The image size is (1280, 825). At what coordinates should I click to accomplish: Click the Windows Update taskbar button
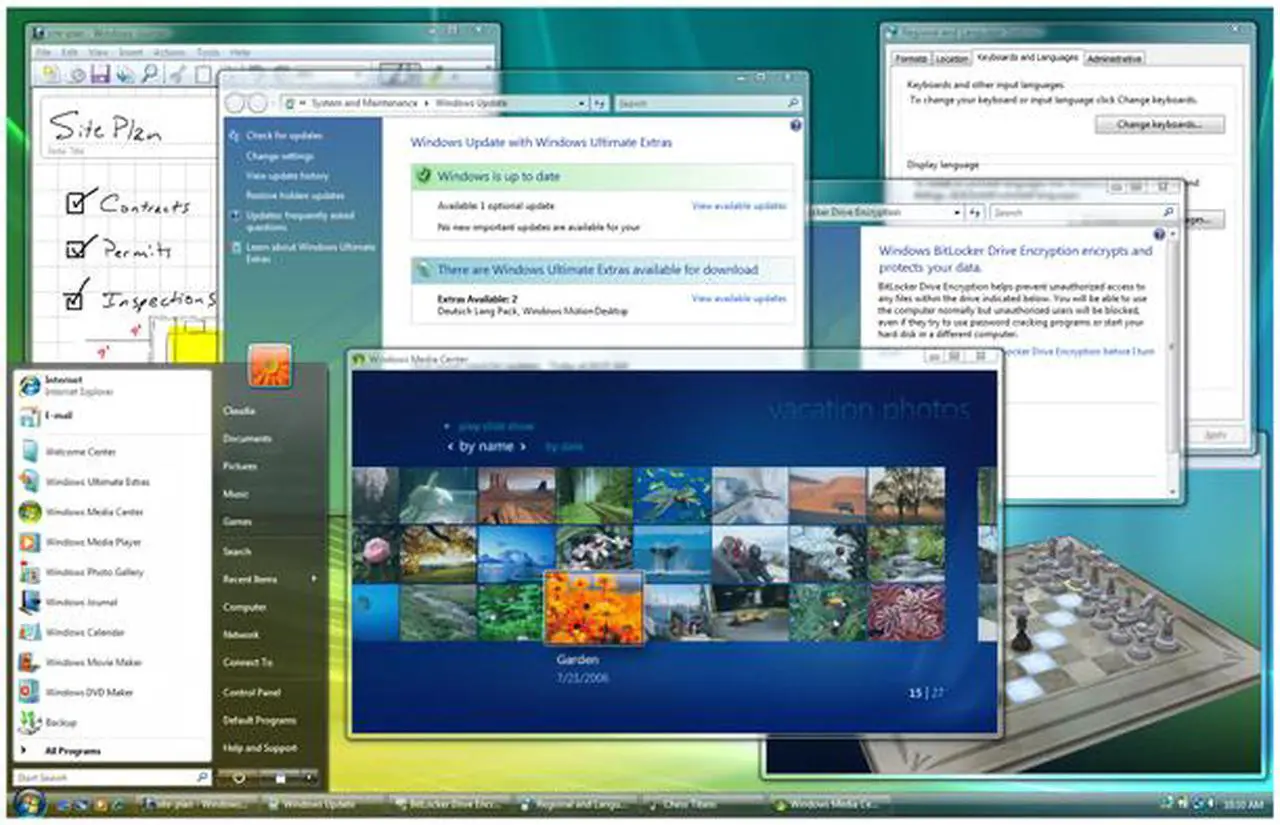[323, 803]
